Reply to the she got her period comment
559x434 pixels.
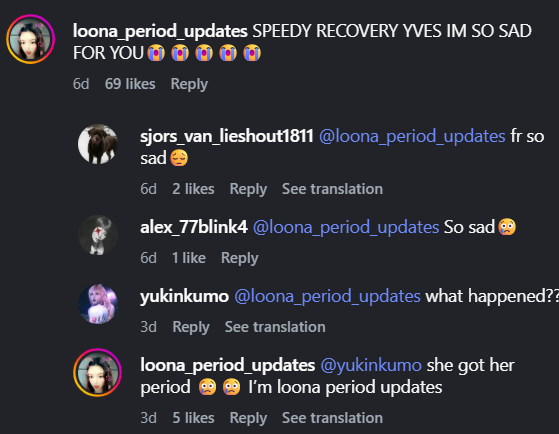(248, 418)
